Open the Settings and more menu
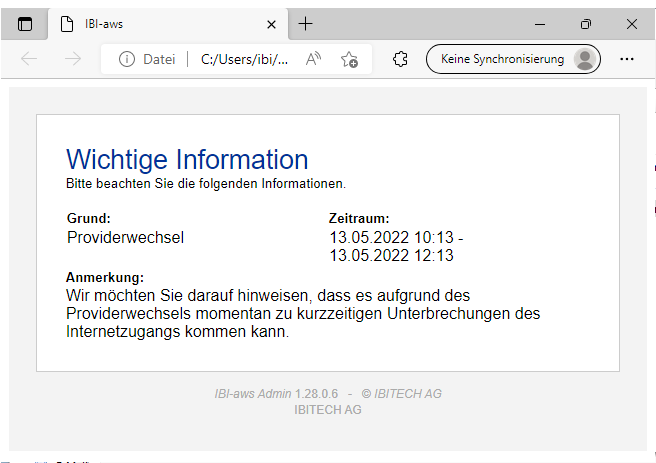 click(627, 59)
